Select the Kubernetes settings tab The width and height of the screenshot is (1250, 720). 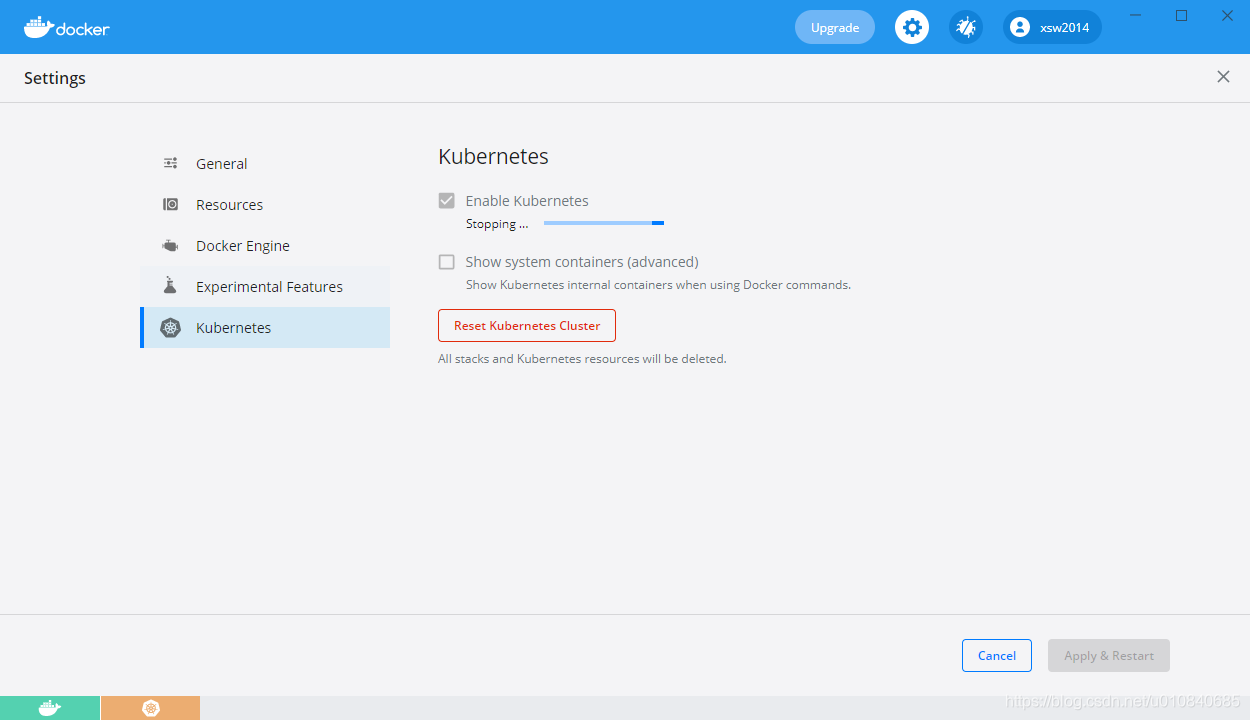[x=265, y=327]
